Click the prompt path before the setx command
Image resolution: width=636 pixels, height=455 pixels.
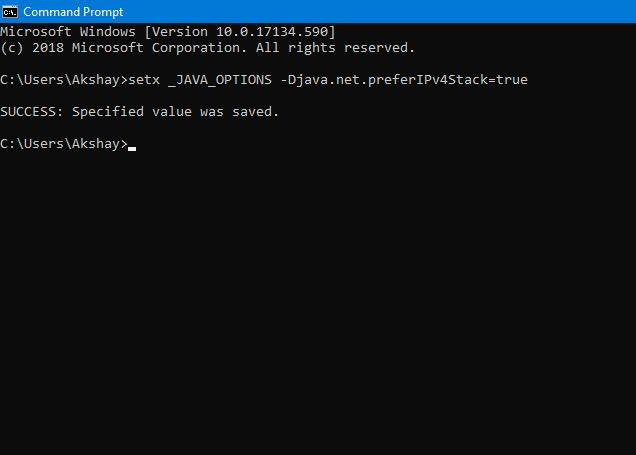(64, 80)
